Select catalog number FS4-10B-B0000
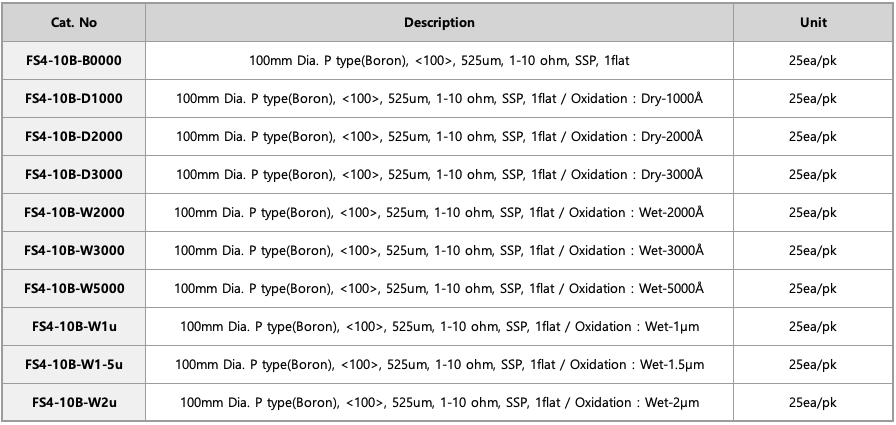896x425 pixels. [x=74, y=60]
